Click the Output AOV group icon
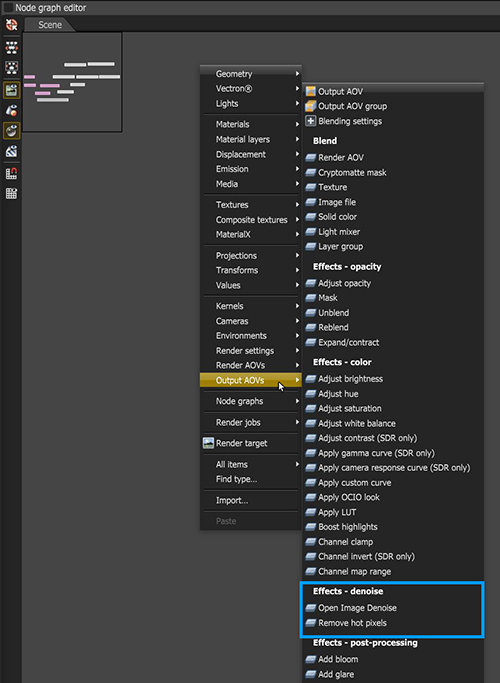Screen dimensions: 500x683 [310, 106]
